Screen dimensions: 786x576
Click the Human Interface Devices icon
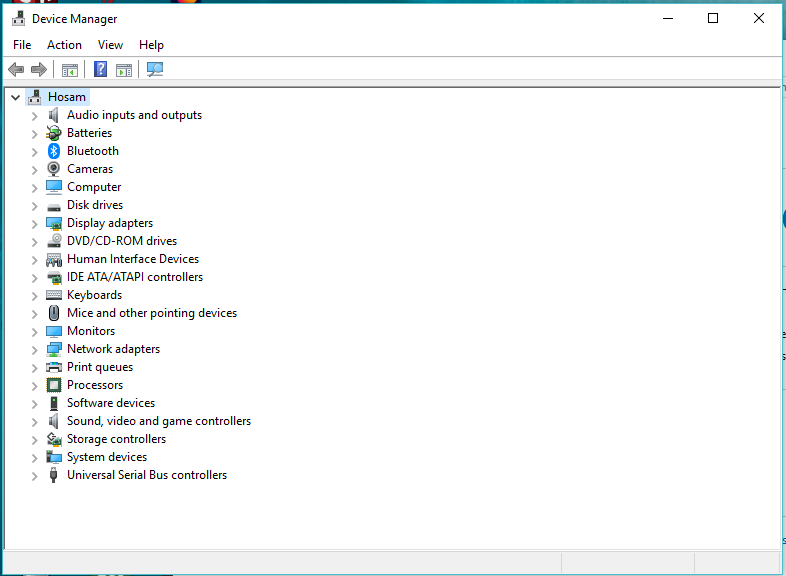click(54, 259)
